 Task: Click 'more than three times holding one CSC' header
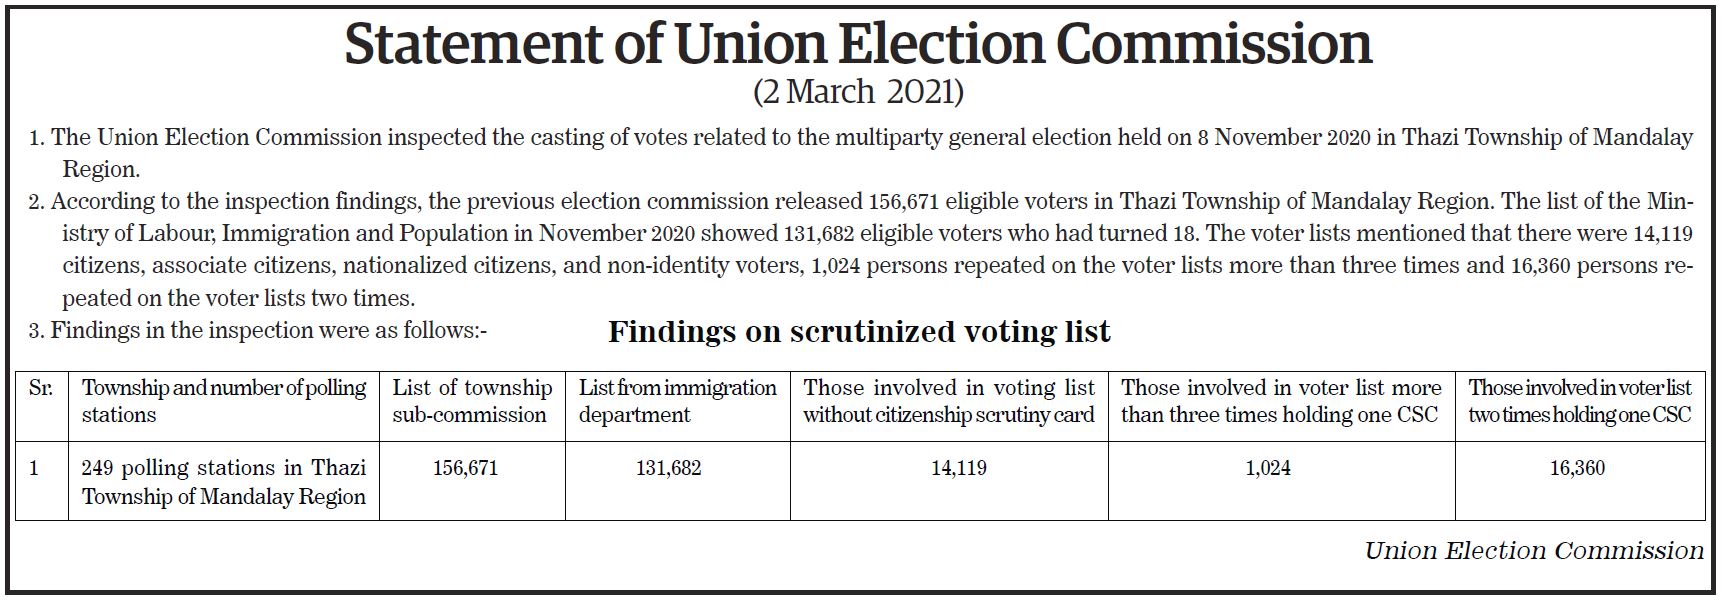(x=1281, y=401)
